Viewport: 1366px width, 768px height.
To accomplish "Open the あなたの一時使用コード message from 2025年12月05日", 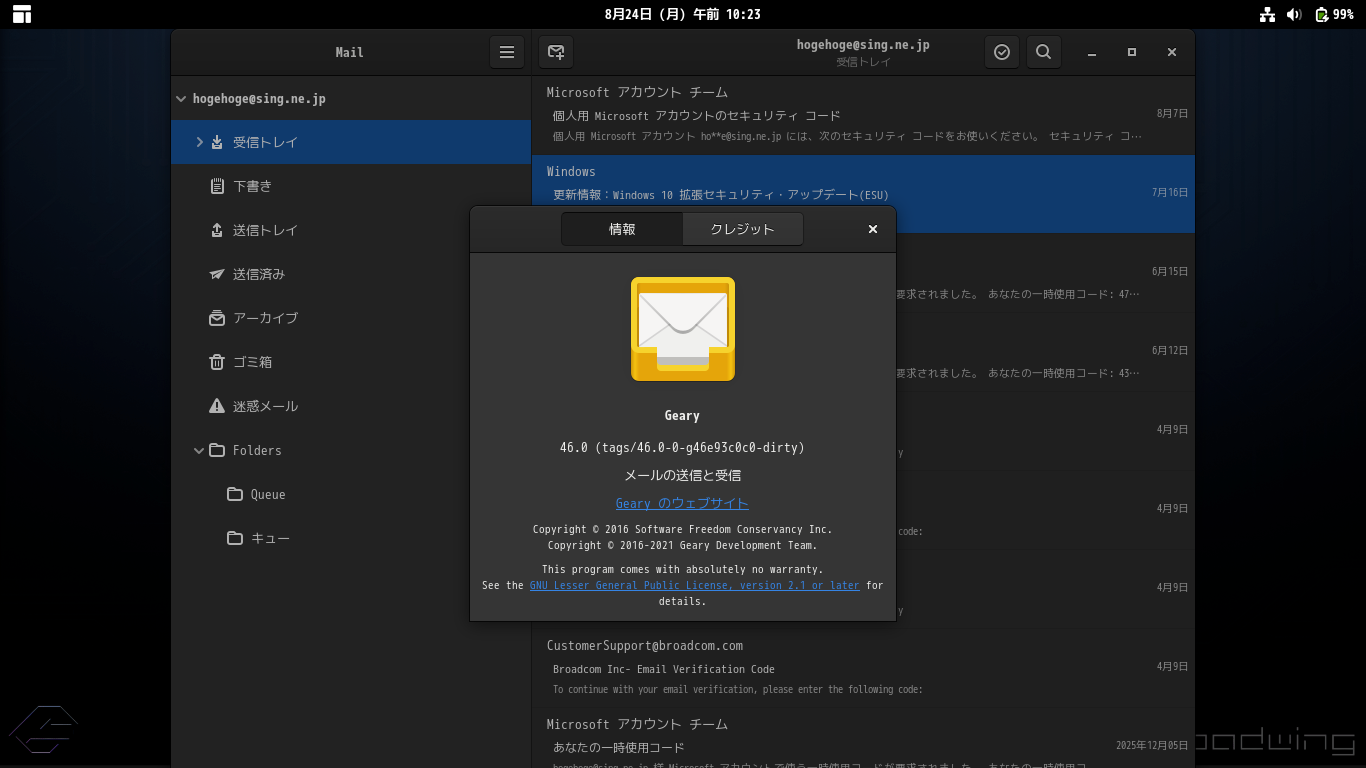I will [863, 738].
